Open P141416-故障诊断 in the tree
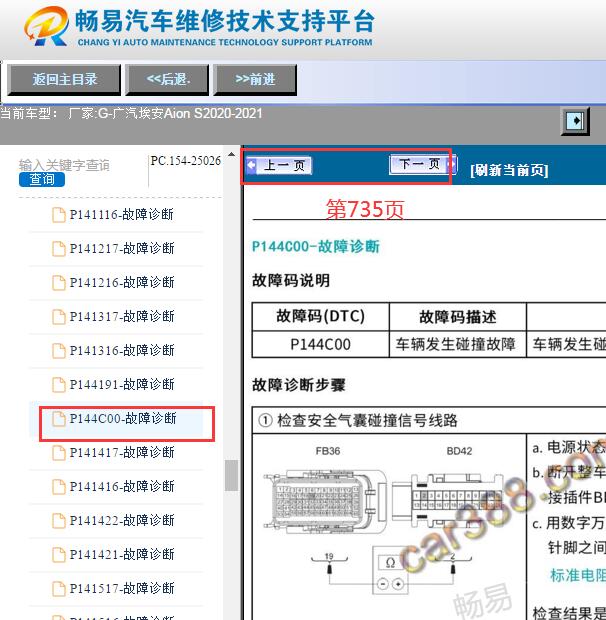606x620 pixels. click(x=122, y=486)
